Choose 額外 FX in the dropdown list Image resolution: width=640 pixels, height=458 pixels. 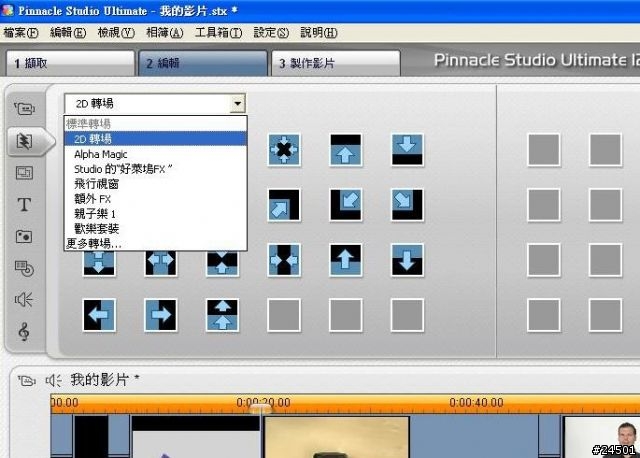[156, 199]
